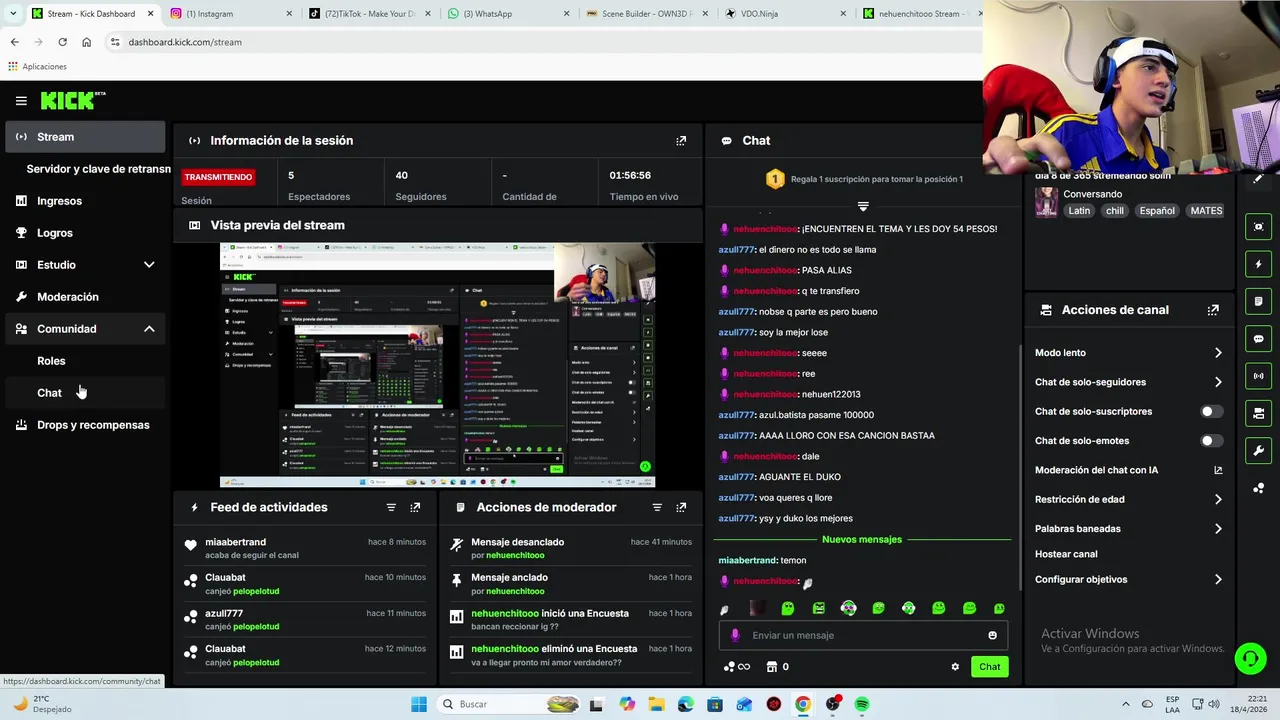
Task: Open Palabras baneadas options chevron
Action: [x=1218, y=529]
